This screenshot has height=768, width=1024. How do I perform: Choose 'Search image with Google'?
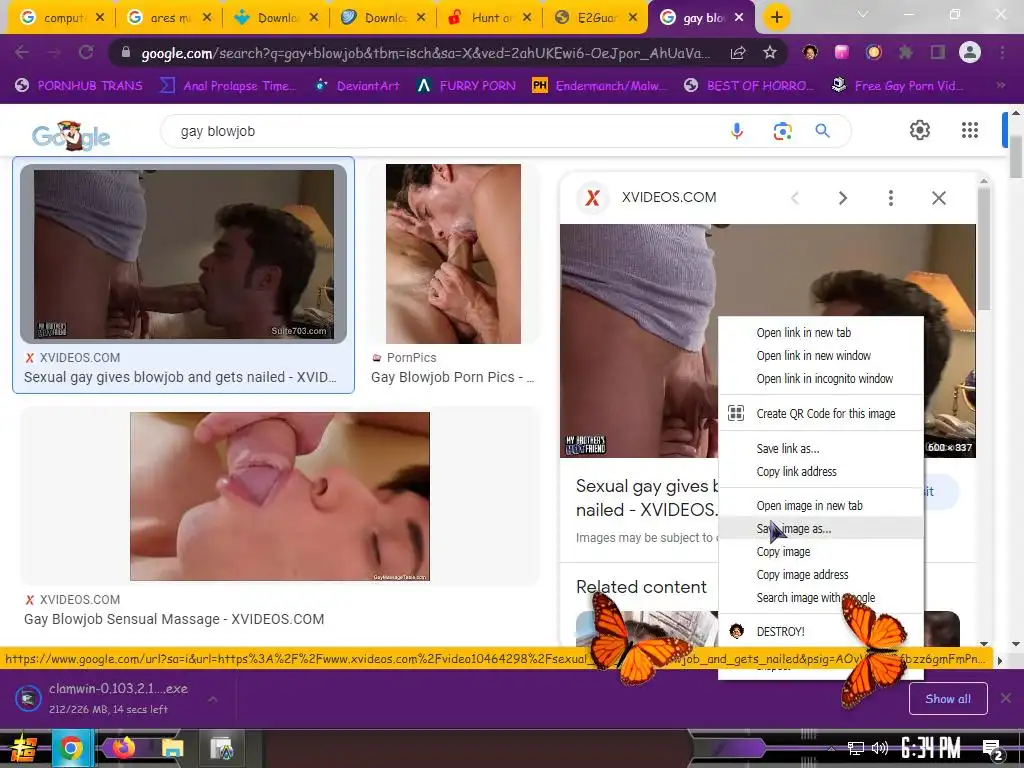pyautogui.click(x=821, y=597)
